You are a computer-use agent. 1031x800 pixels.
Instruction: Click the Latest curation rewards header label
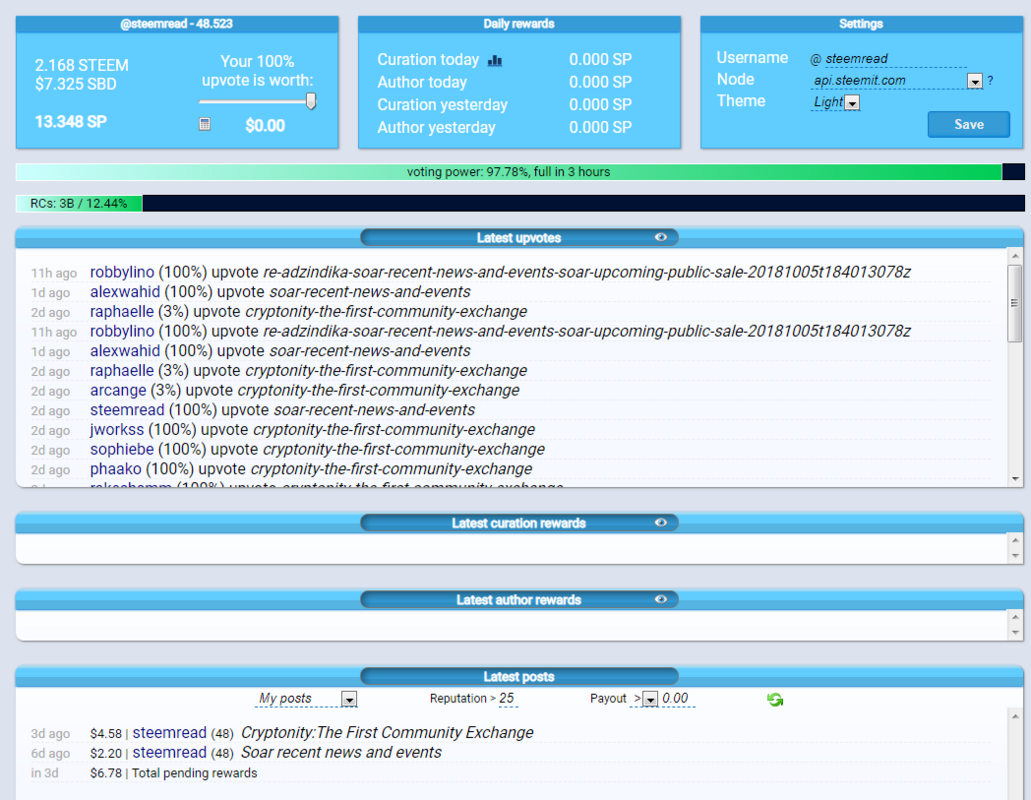[x=519, y=523]
